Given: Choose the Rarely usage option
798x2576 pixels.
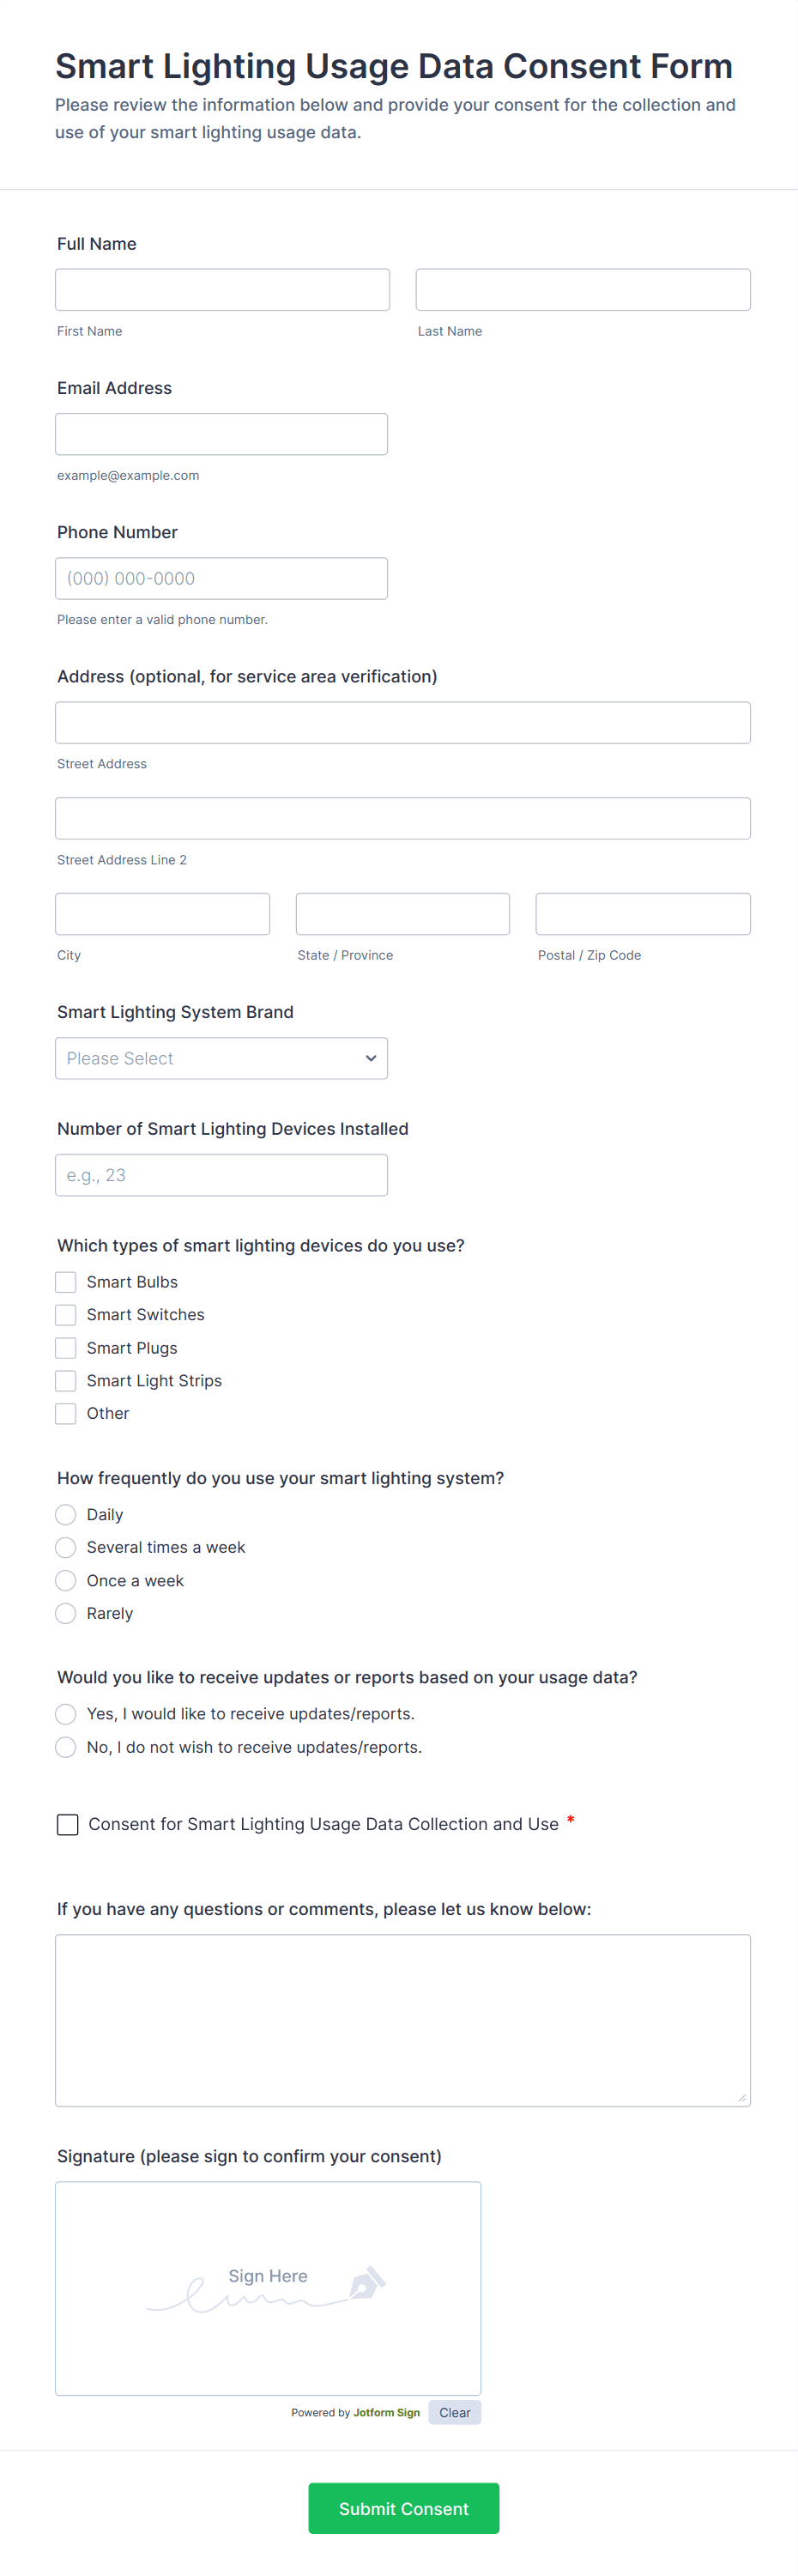Looking at the screenshot, I should [x=65, y=1613].
